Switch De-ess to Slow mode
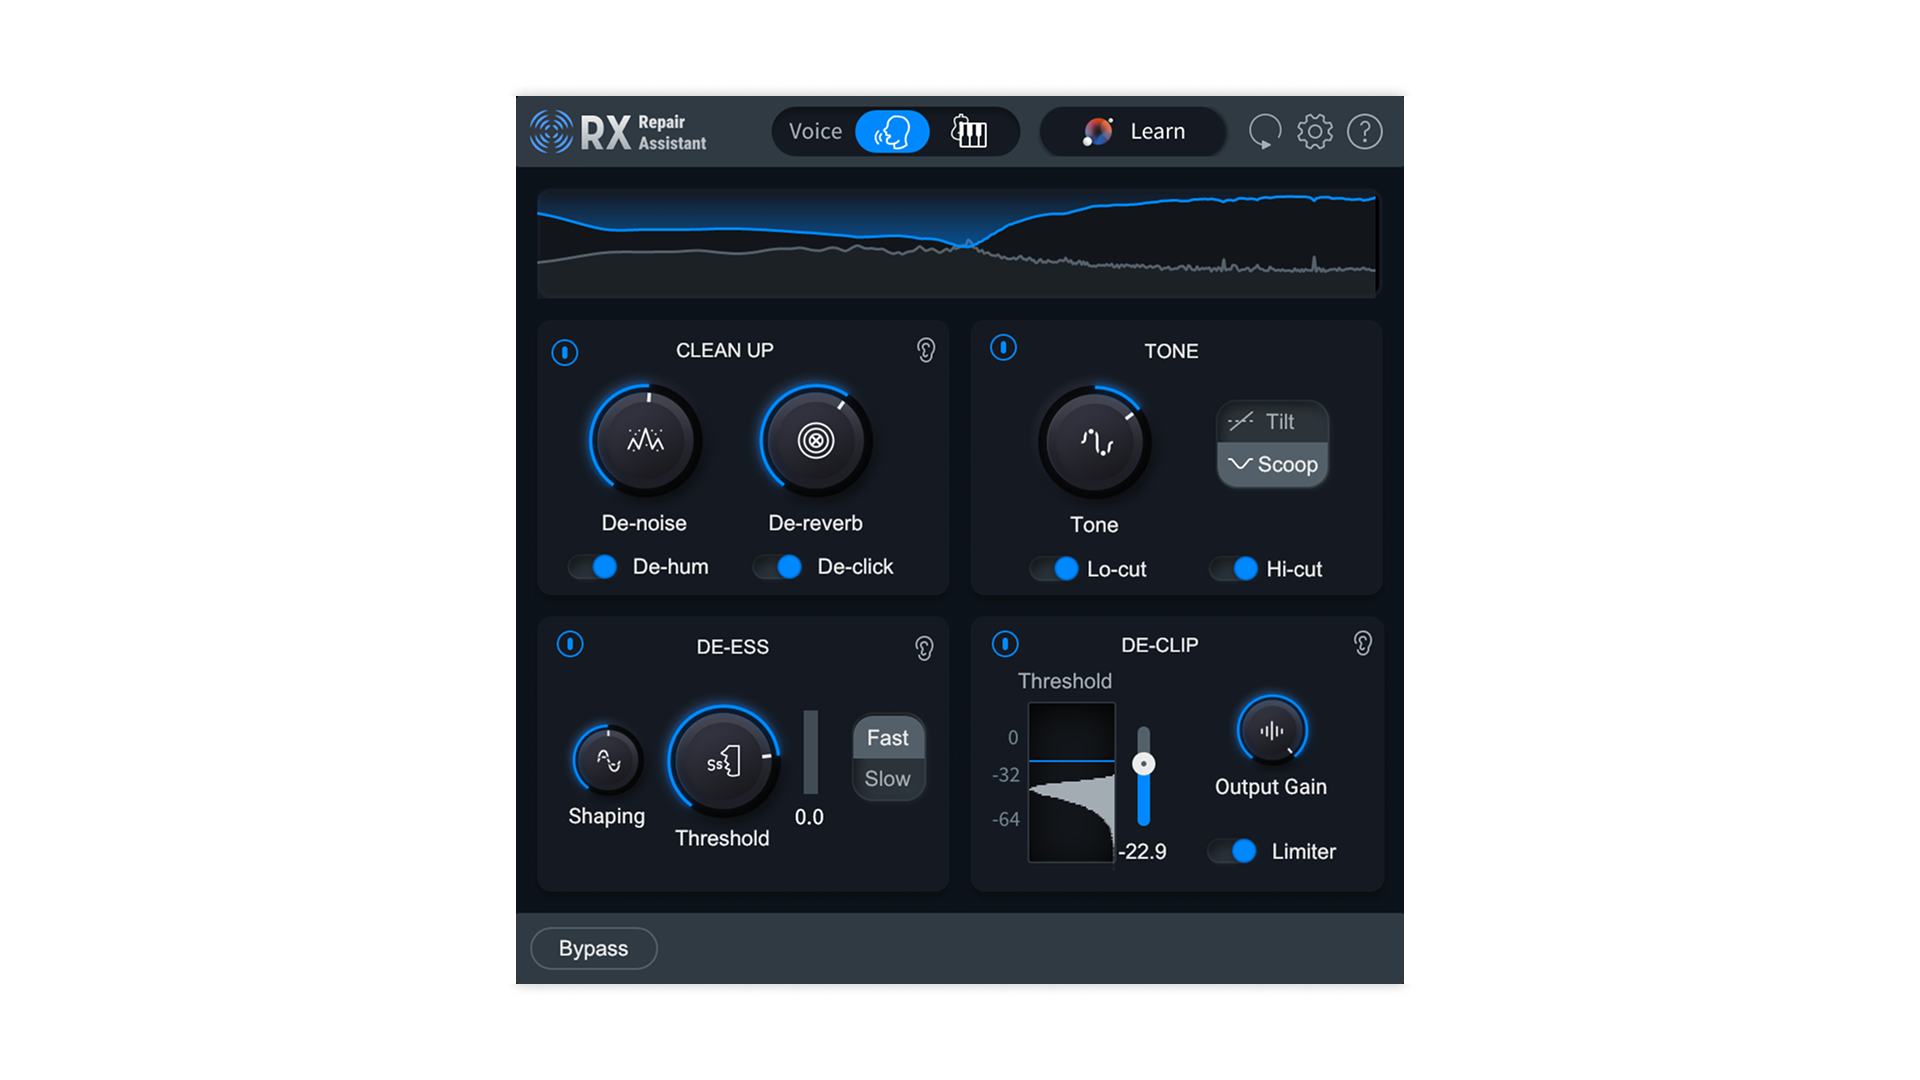The image size is (1920, 1080). coord(888,778)
